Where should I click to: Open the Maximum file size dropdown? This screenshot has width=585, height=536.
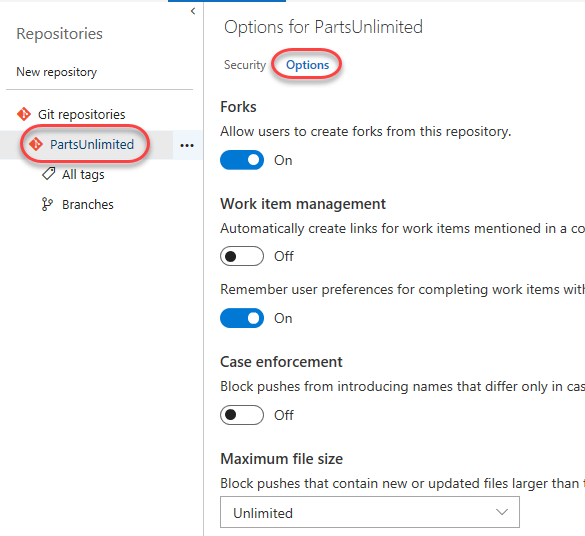[370, 512]
